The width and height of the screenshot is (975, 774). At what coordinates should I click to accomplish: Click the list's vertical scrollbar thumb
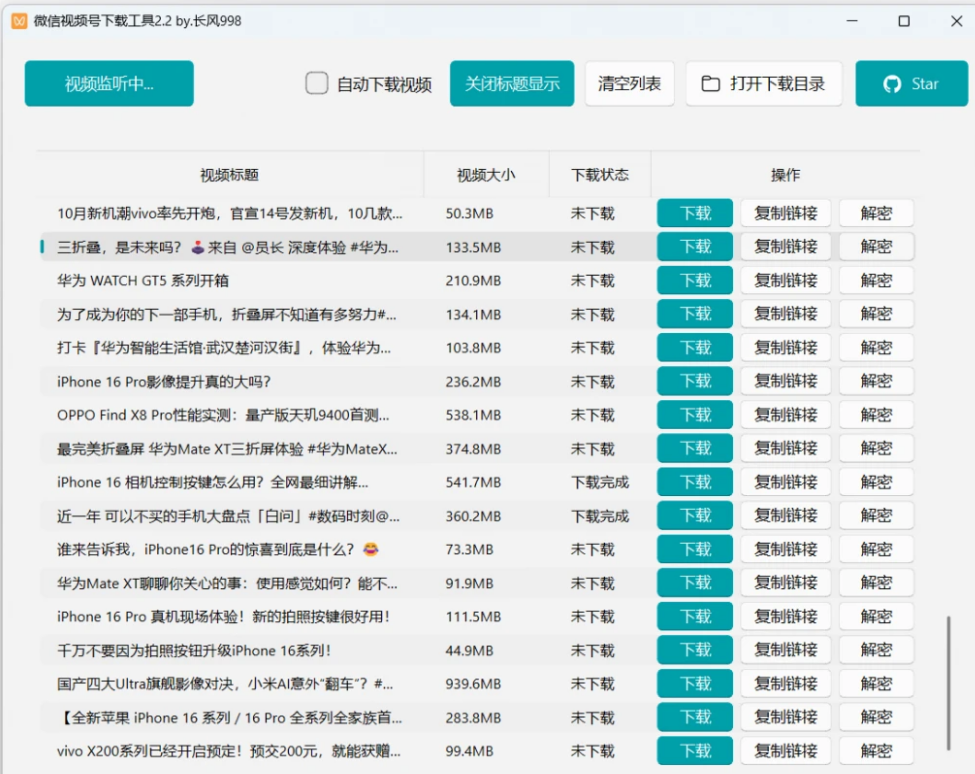tap(948, 683)
